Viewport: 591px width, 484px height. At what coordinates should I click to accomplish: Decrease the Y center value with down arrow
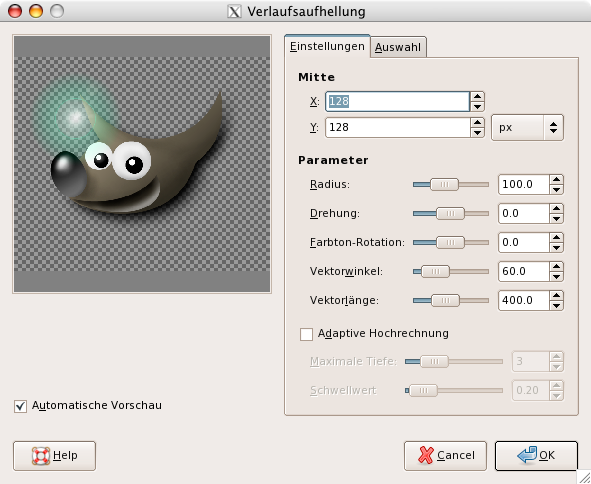click(x=477, y=132)
